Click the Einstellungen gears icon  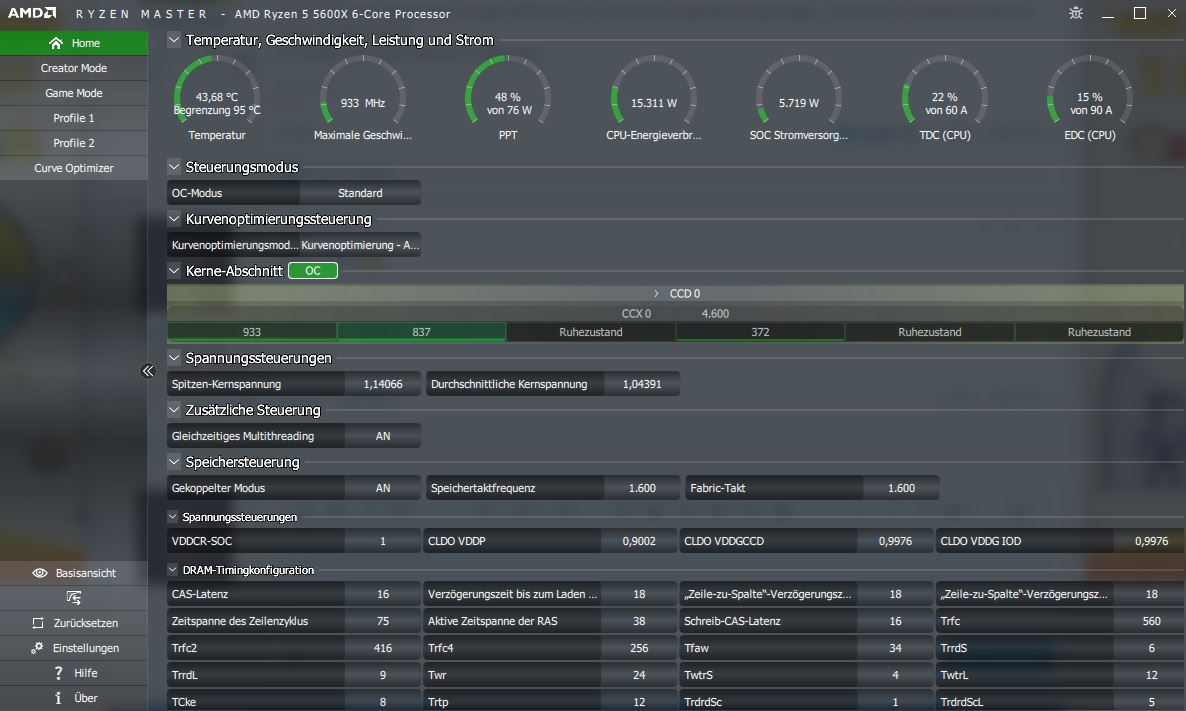tap(37, 647)
